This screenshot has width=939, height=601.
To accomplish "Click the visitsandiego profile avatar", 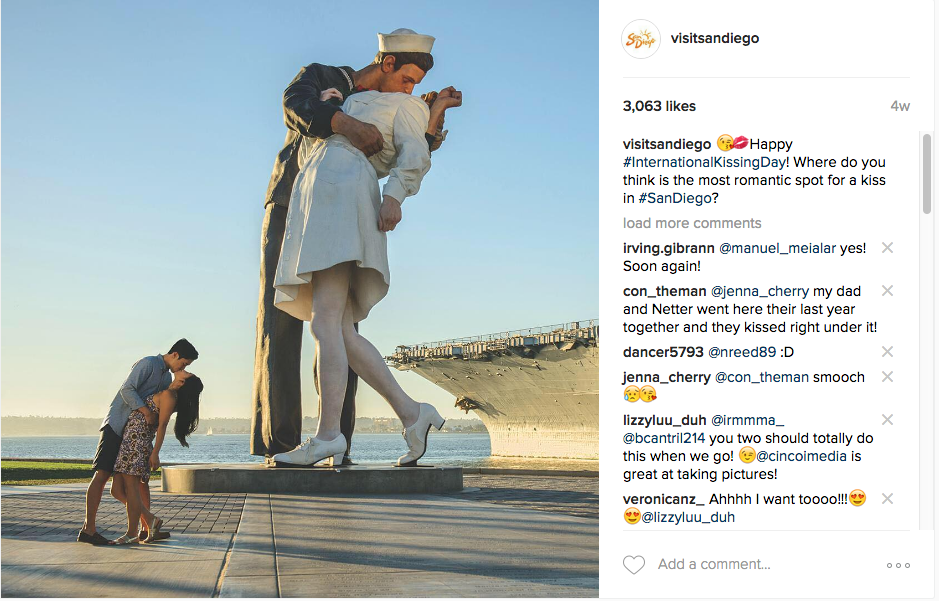I will coord(641,39).
